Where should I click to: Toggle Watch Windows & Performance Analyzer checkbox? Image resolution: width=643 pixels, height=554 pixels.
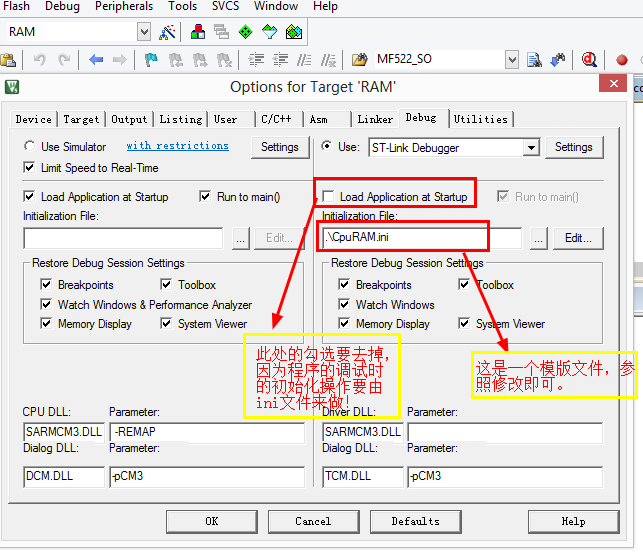[46, 304]
